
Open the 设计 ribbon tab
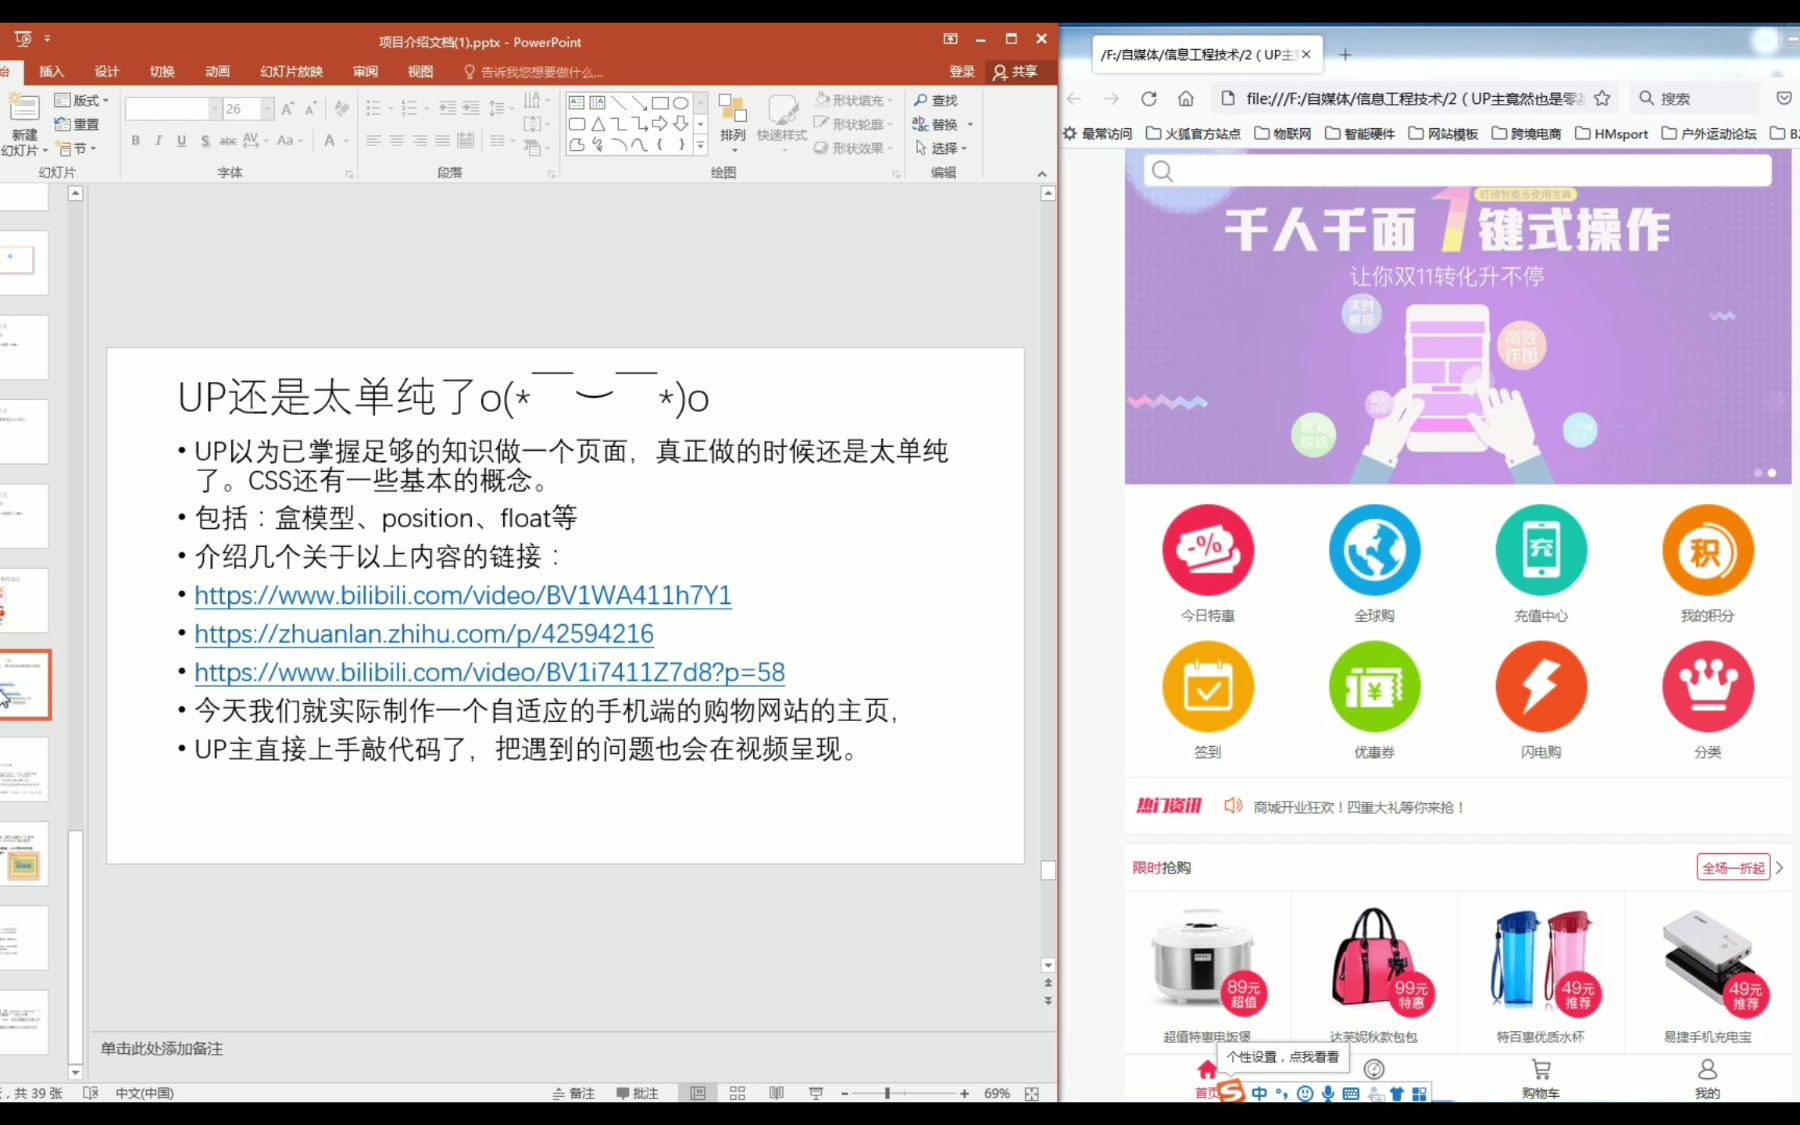(x=107, y=72)
